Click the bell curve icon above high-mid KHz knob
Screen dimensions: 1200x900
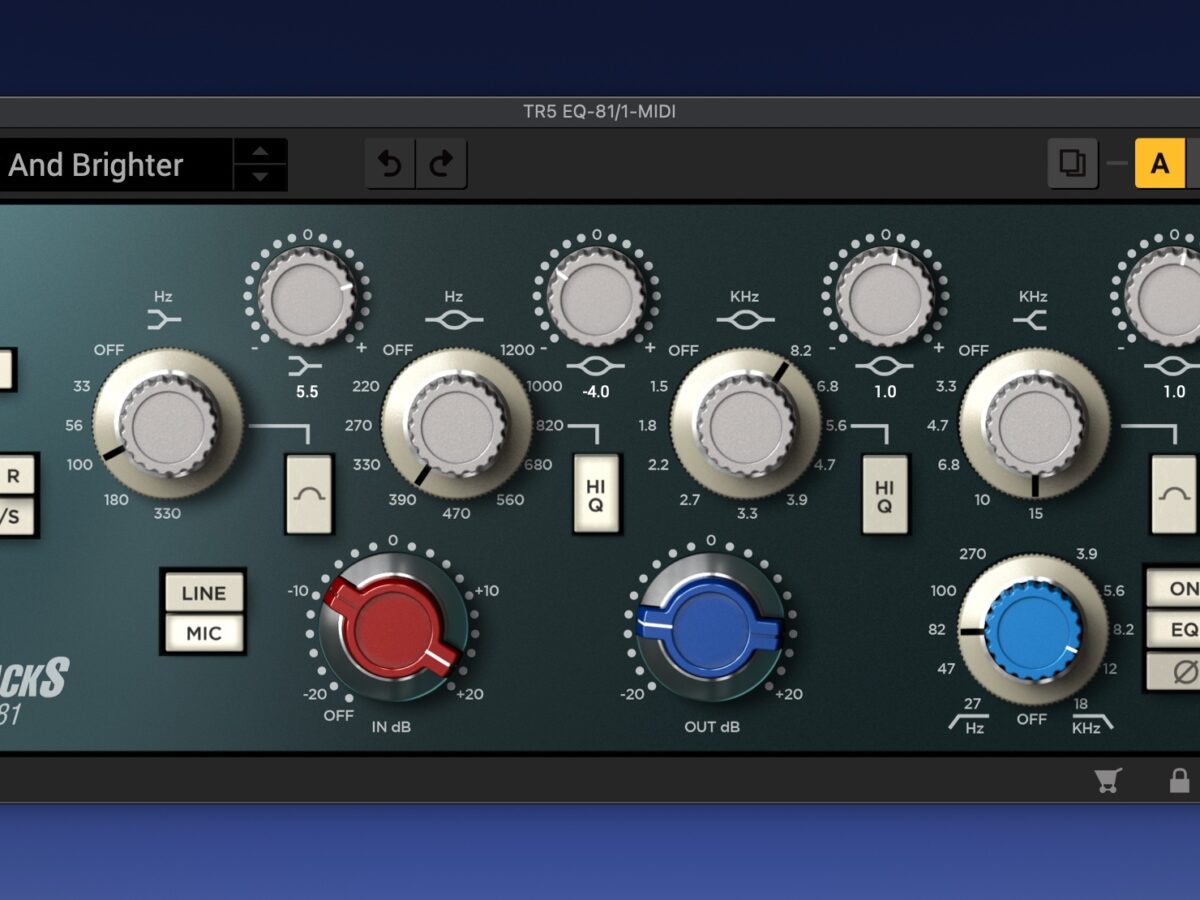744,320
